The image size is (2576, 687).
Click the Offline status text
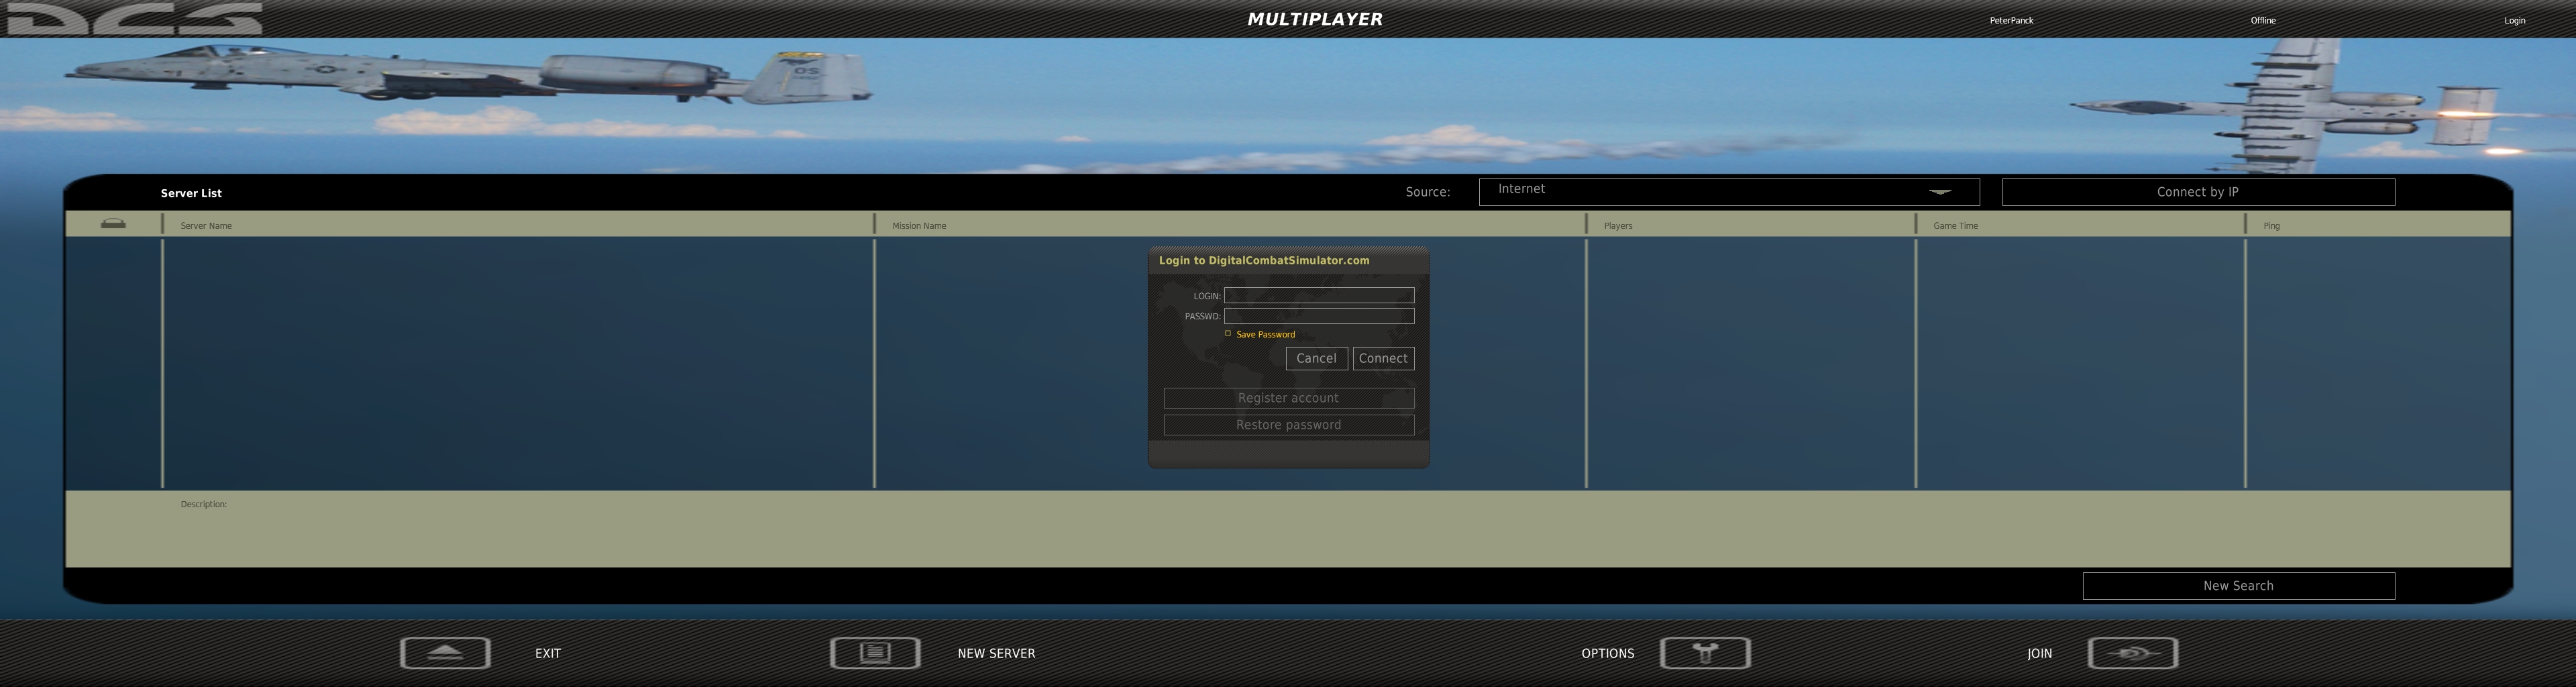2263,20
